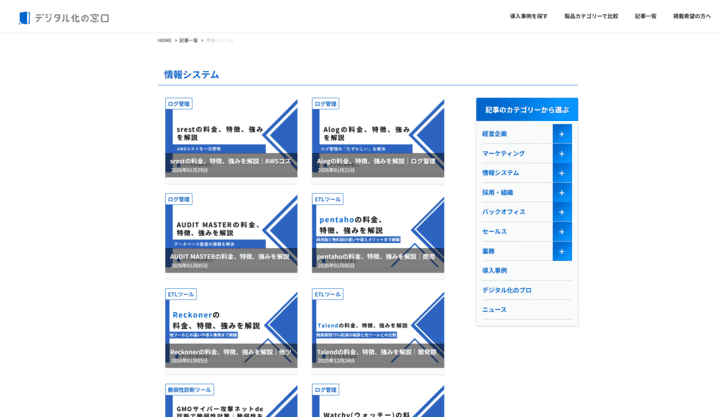Go to HOME in the breadcrumb

pos(164,40)
